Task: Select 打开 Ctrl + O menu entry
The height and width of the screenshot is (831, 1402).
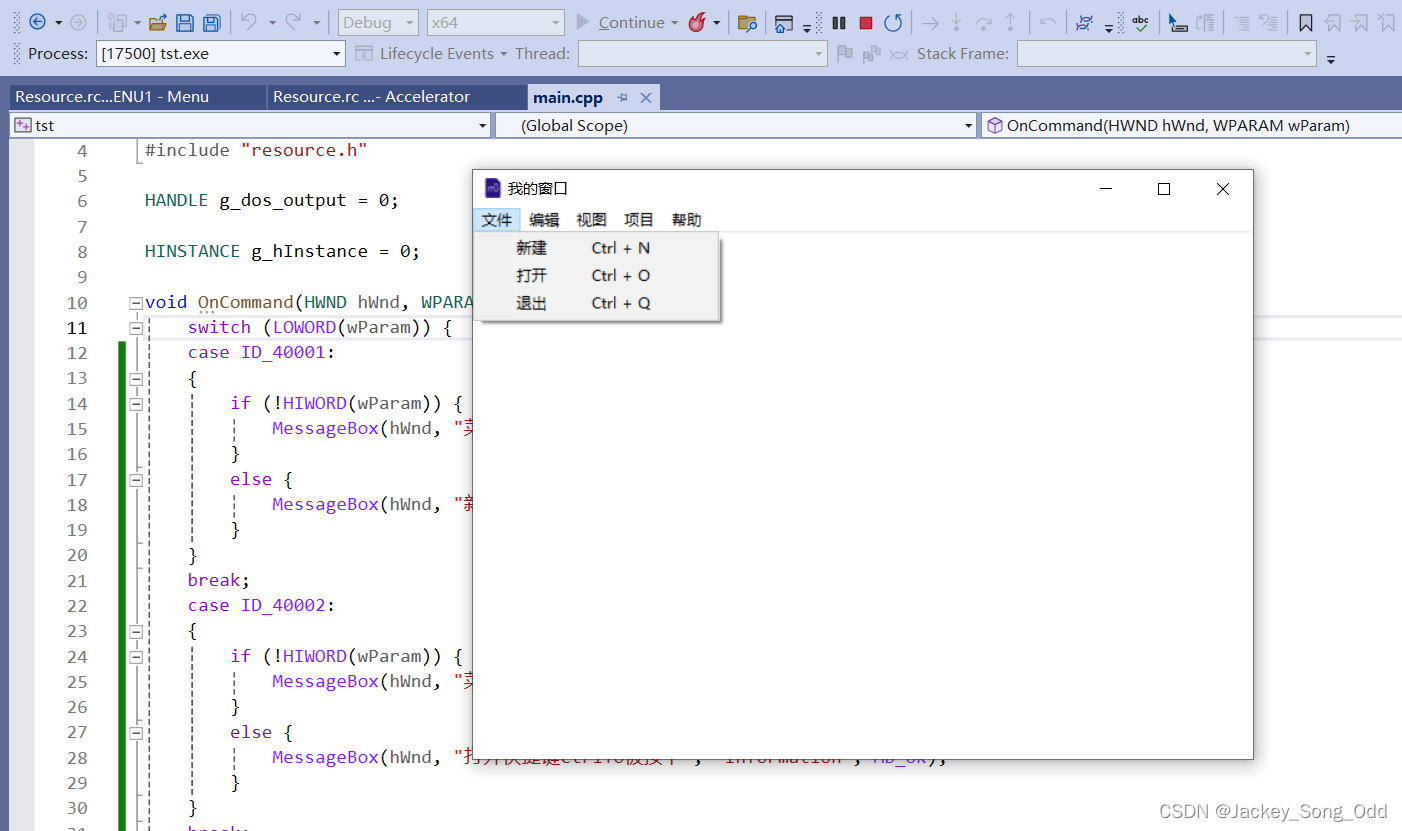Action: 596,275
